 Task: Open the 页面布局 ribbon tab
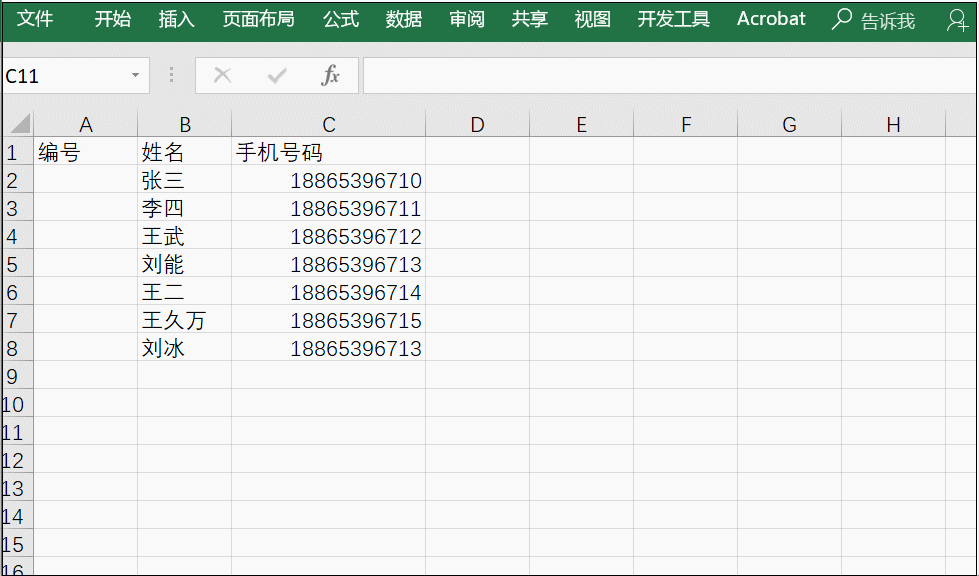tap(258, 20)
